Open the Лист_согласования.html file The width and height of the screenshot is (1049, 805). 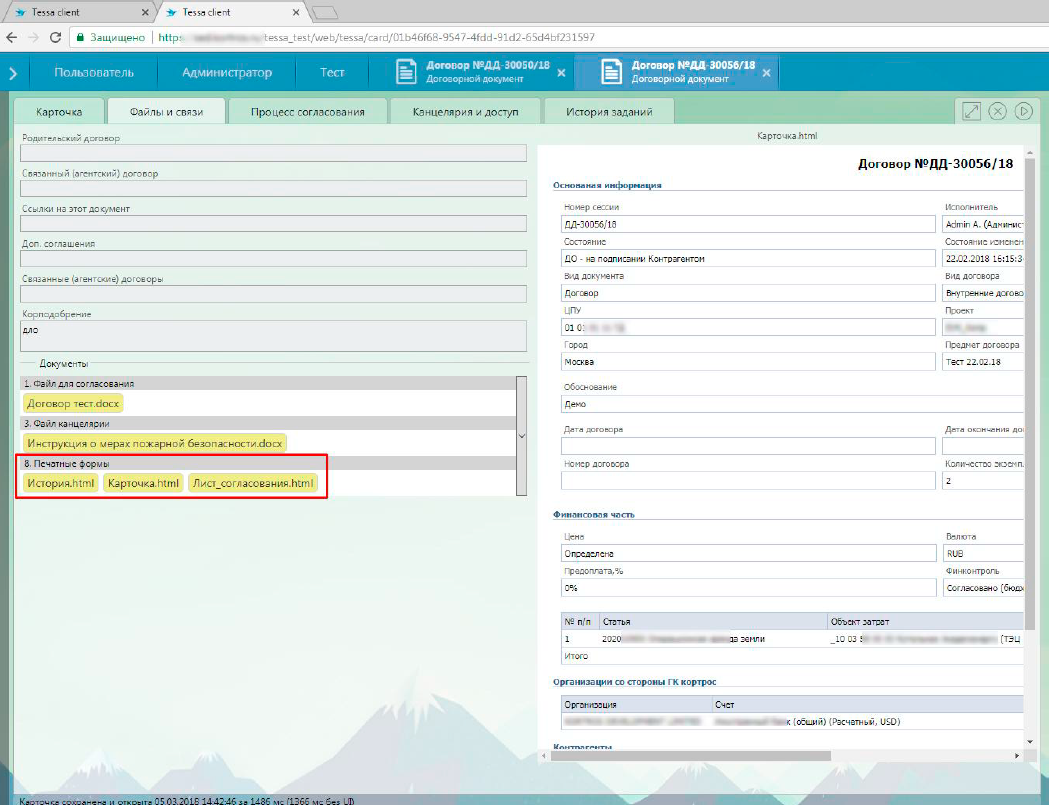(254, 484)
